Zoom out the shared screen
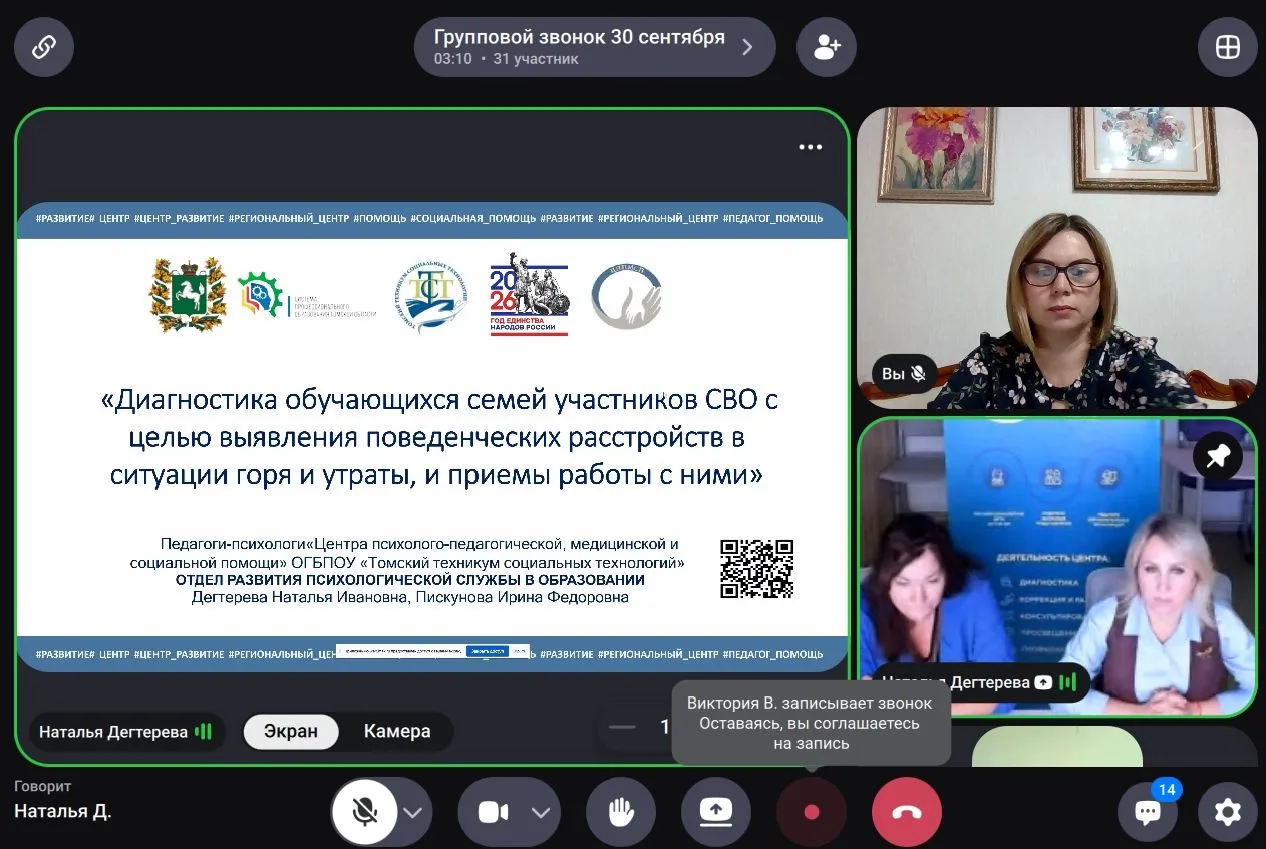1266x849 pixels. coord(622,727)
